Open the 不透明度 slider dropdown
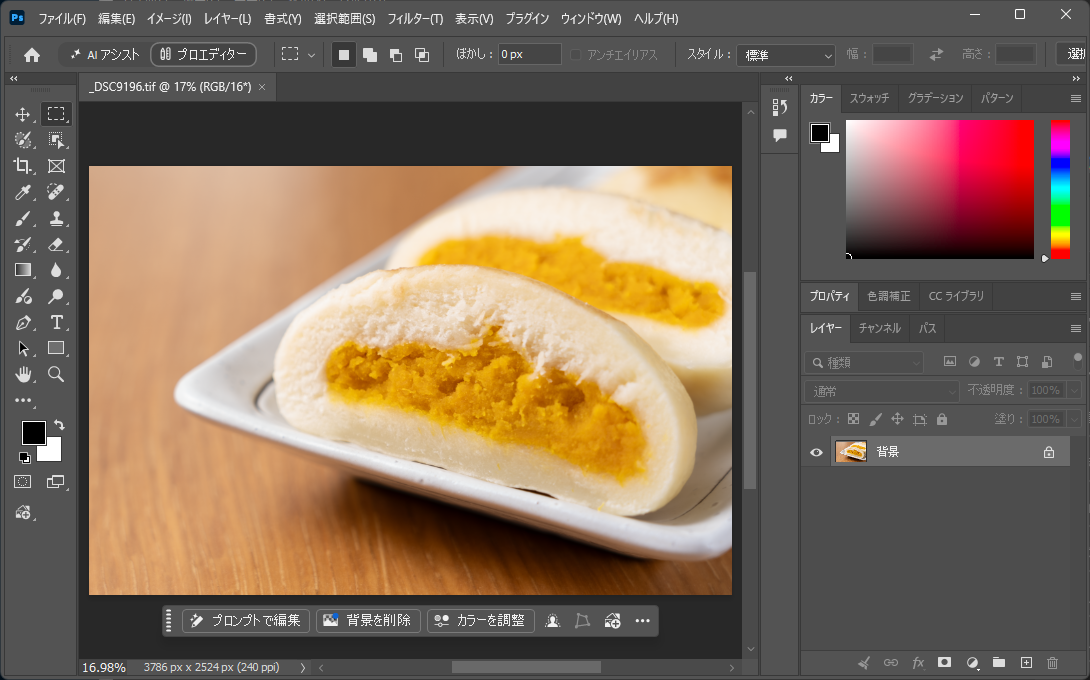Image resolution: width=1090 pixels, height=680 pixels. point(1074,391)
